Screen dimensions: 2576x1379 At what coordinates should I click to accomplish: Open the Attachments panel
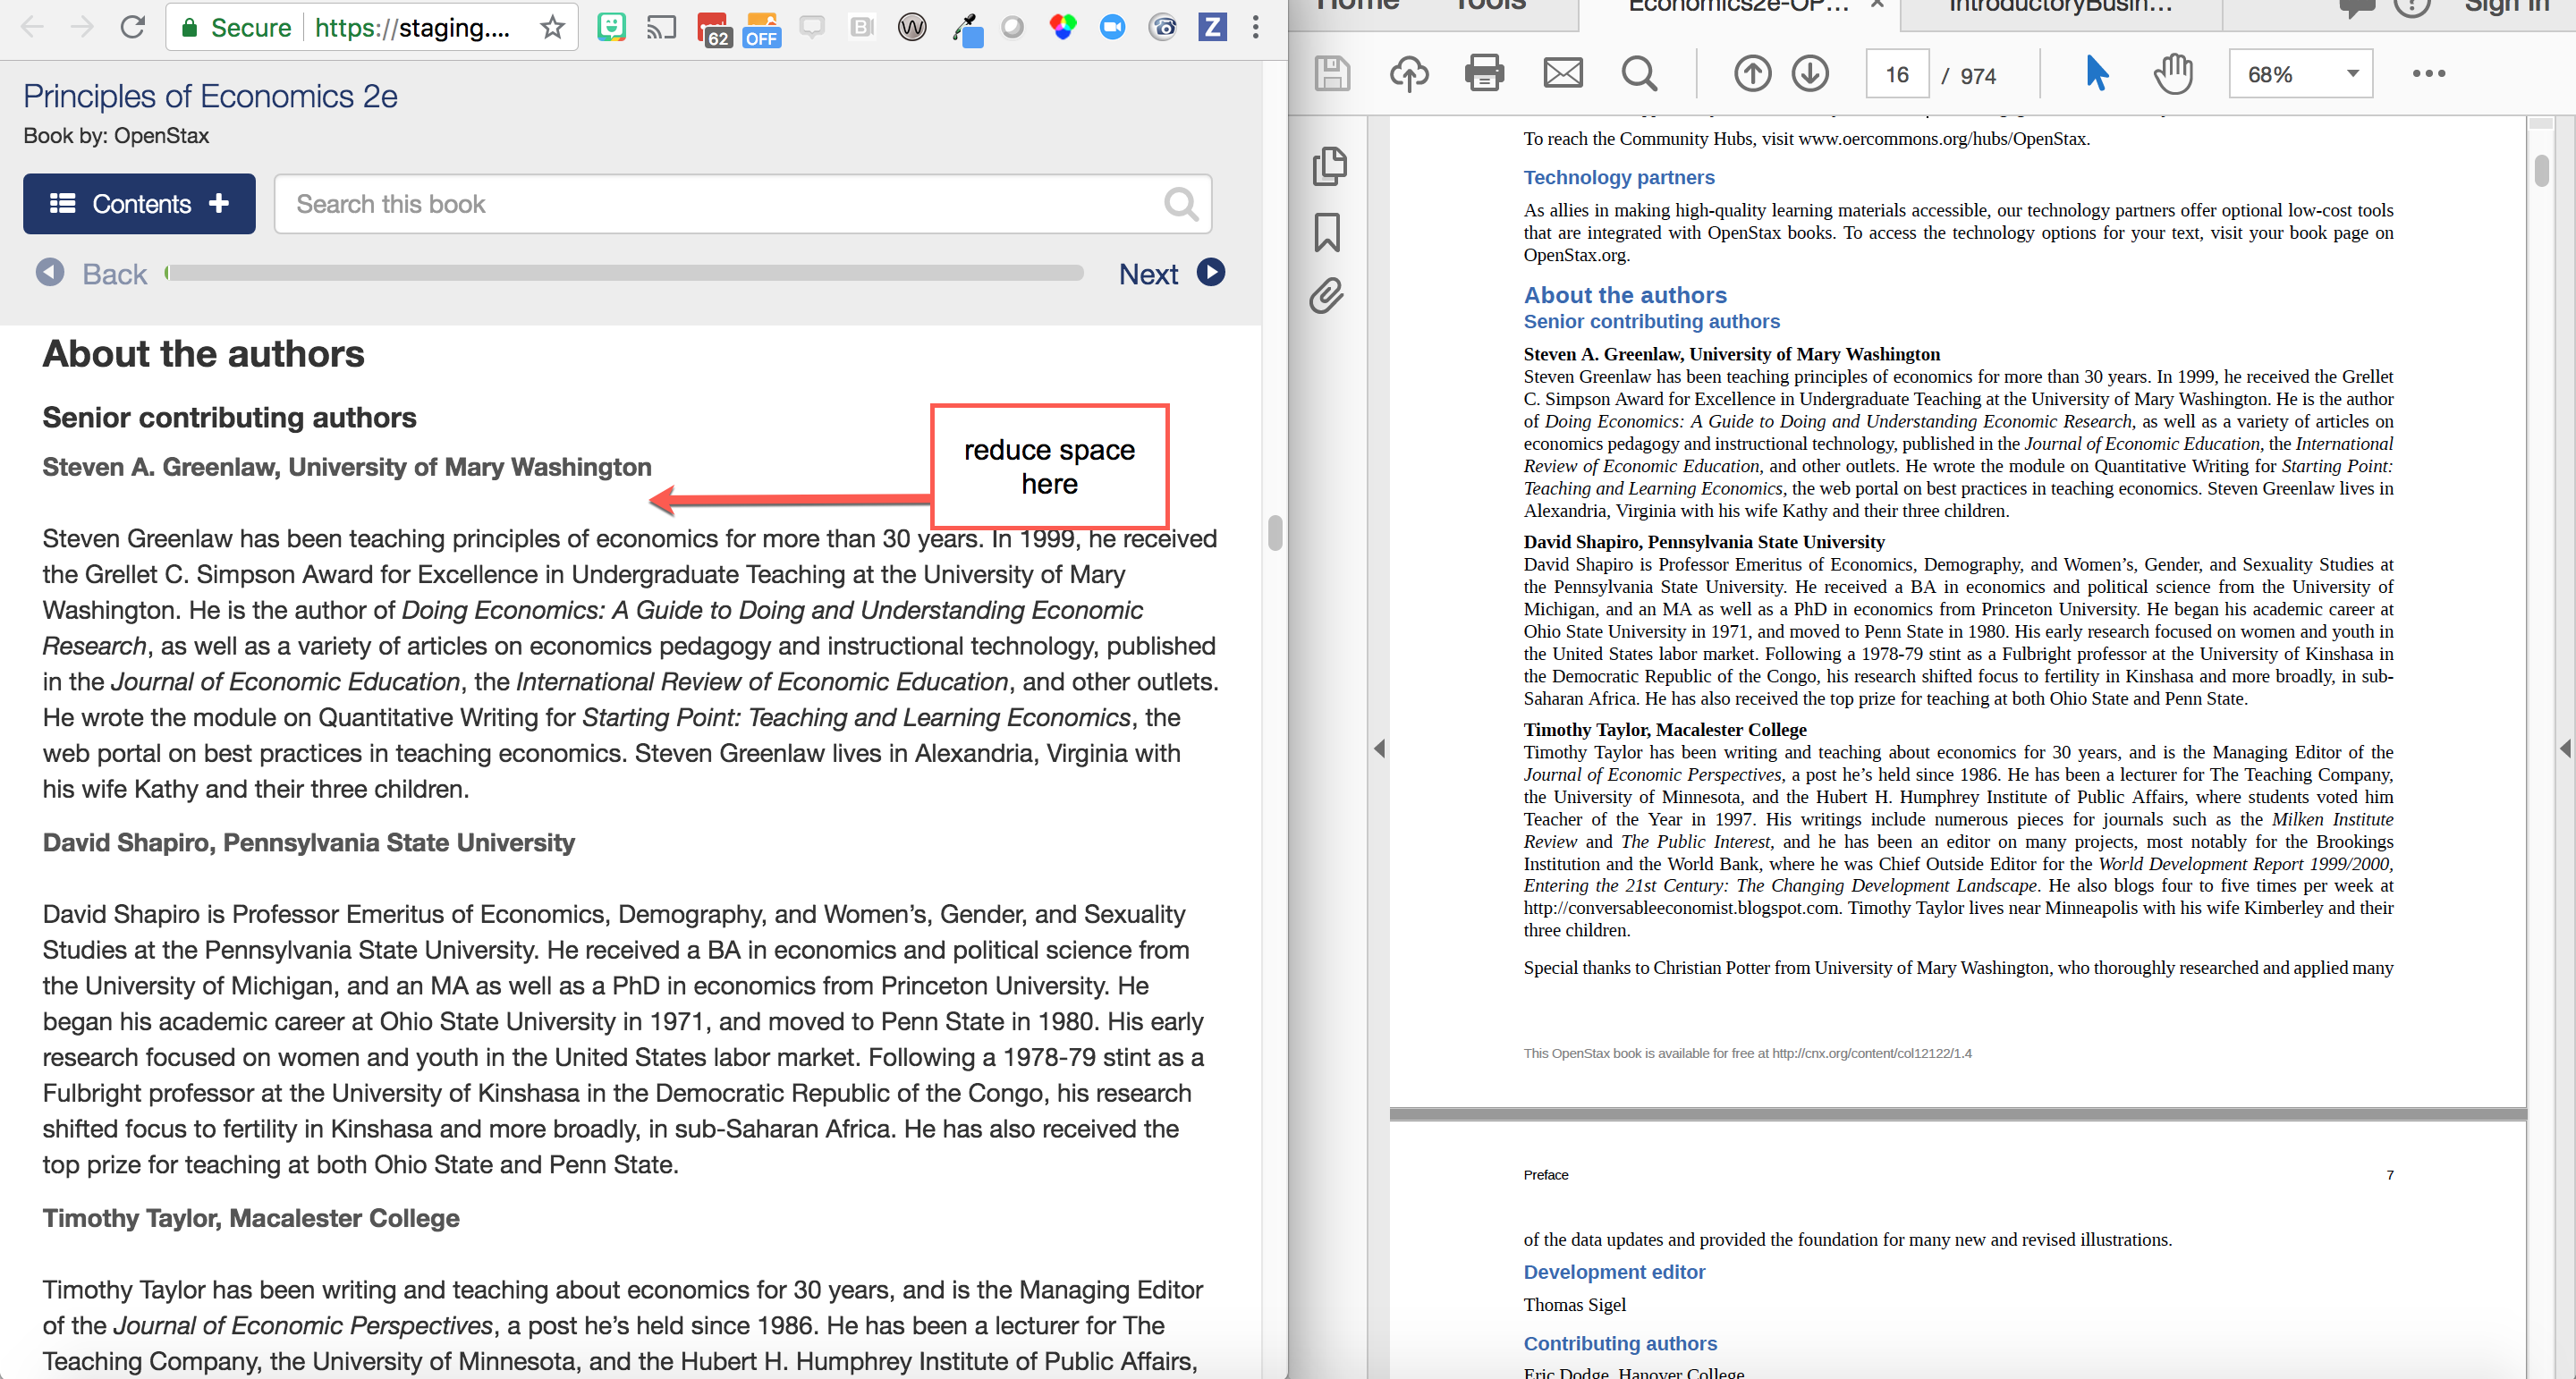click(1326, 296)
